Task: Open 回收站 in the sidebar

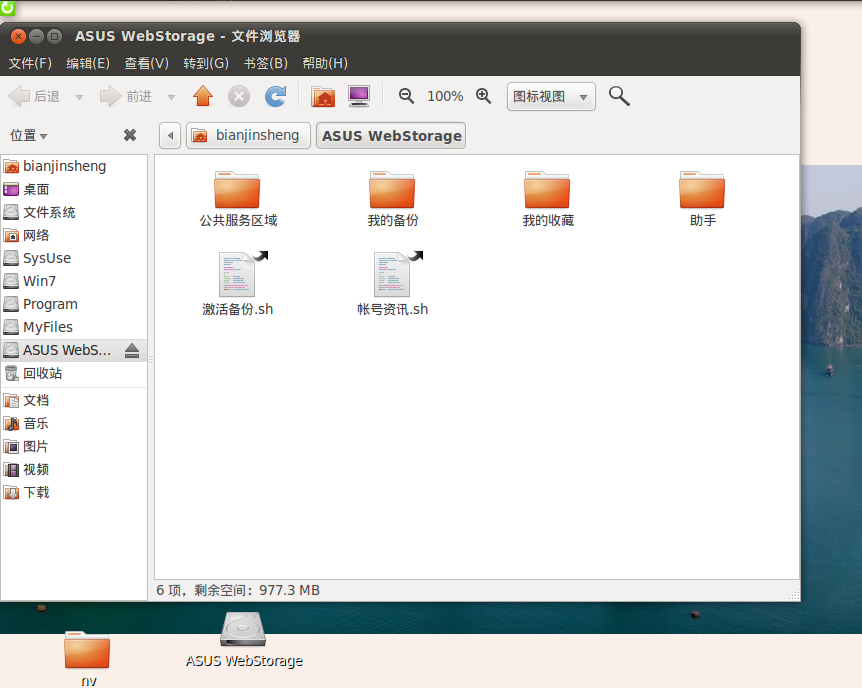Action: coord(74,373)
